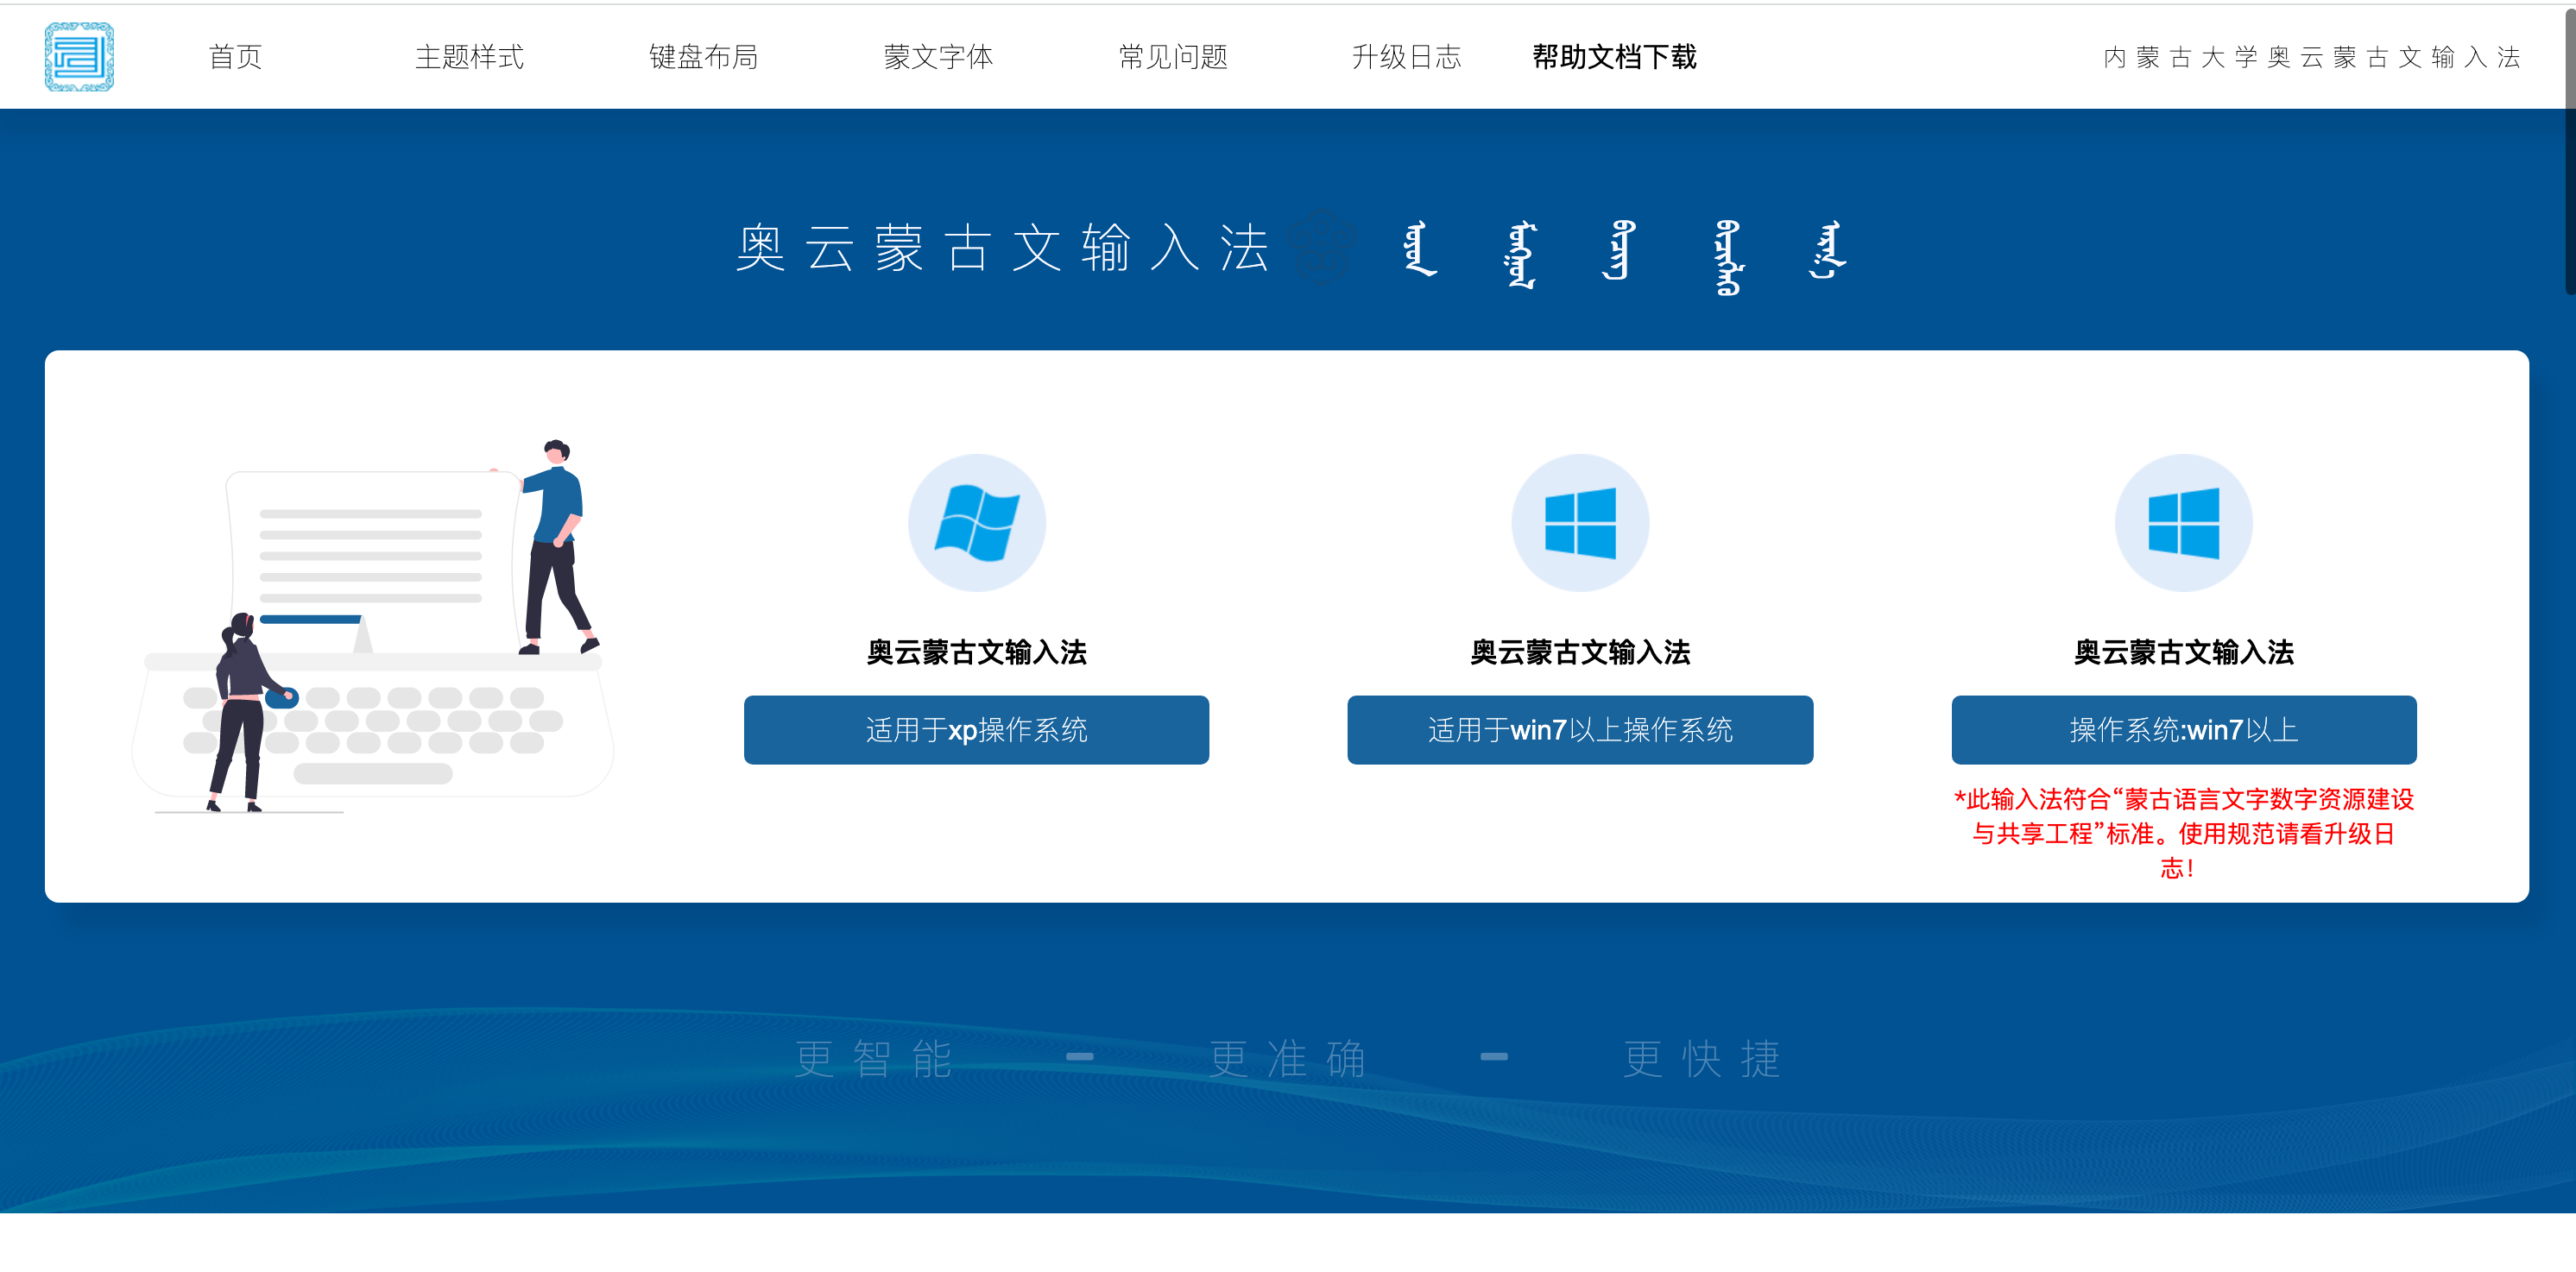Click the 适用于xp操作系统 download button
Viewport: 2576px width, 1272px height.
(x=976, y=730)
